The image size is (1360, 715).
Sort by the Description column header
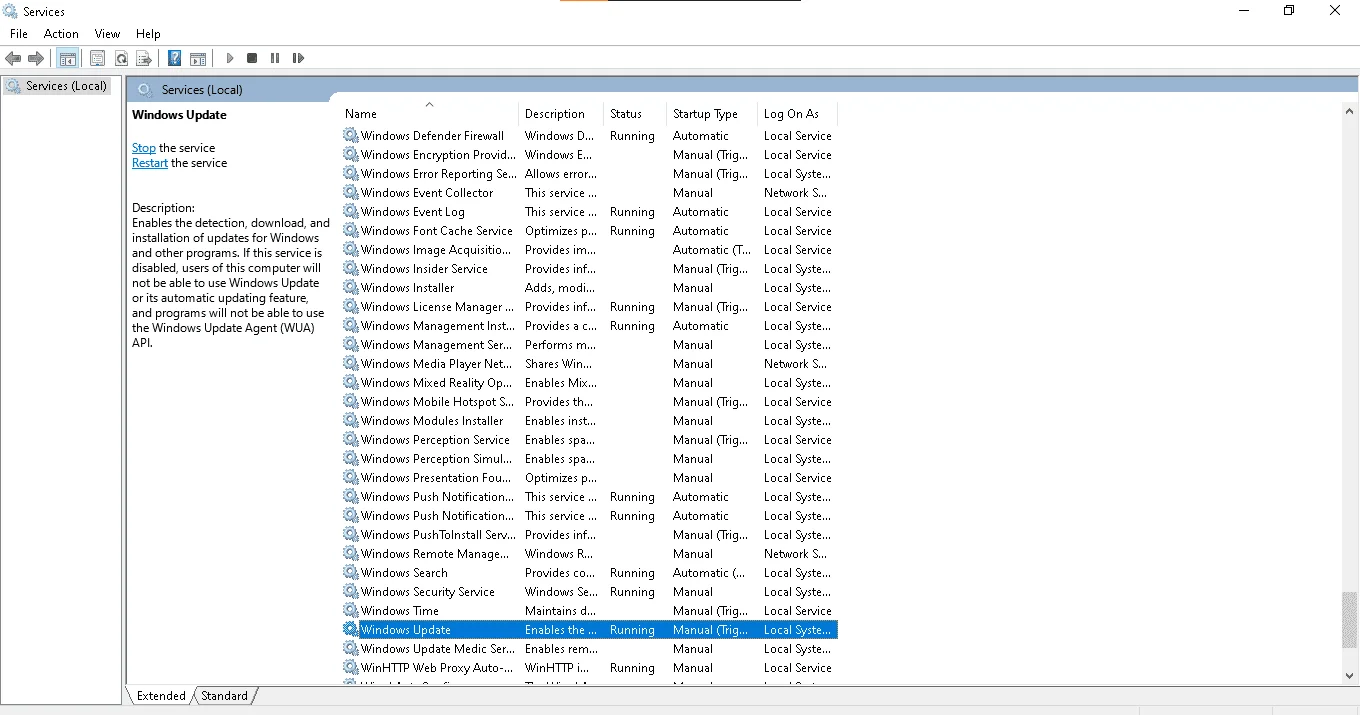pos(561,114)
